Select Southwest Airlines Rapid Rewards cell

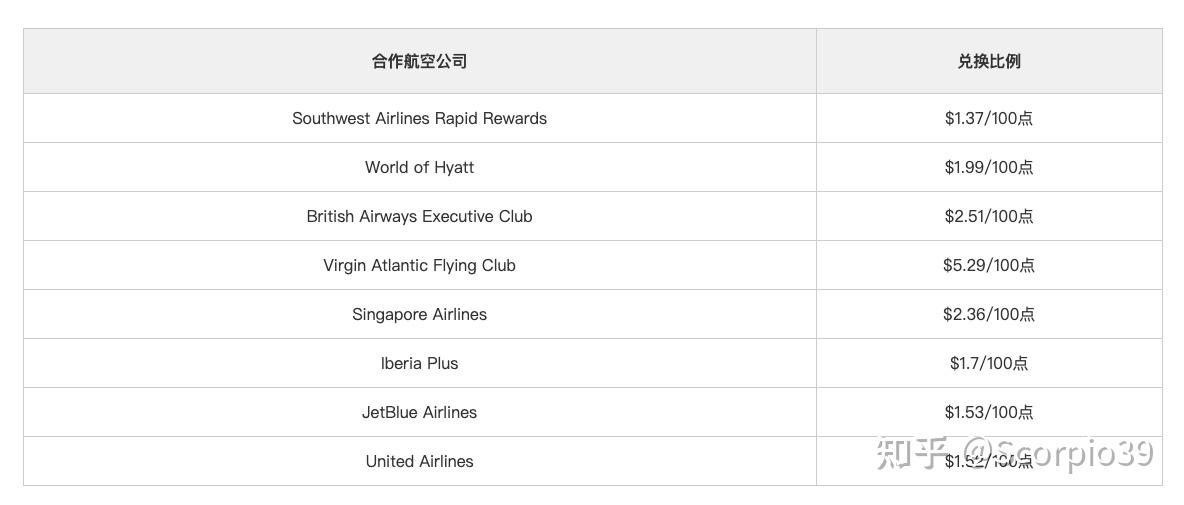419,118
